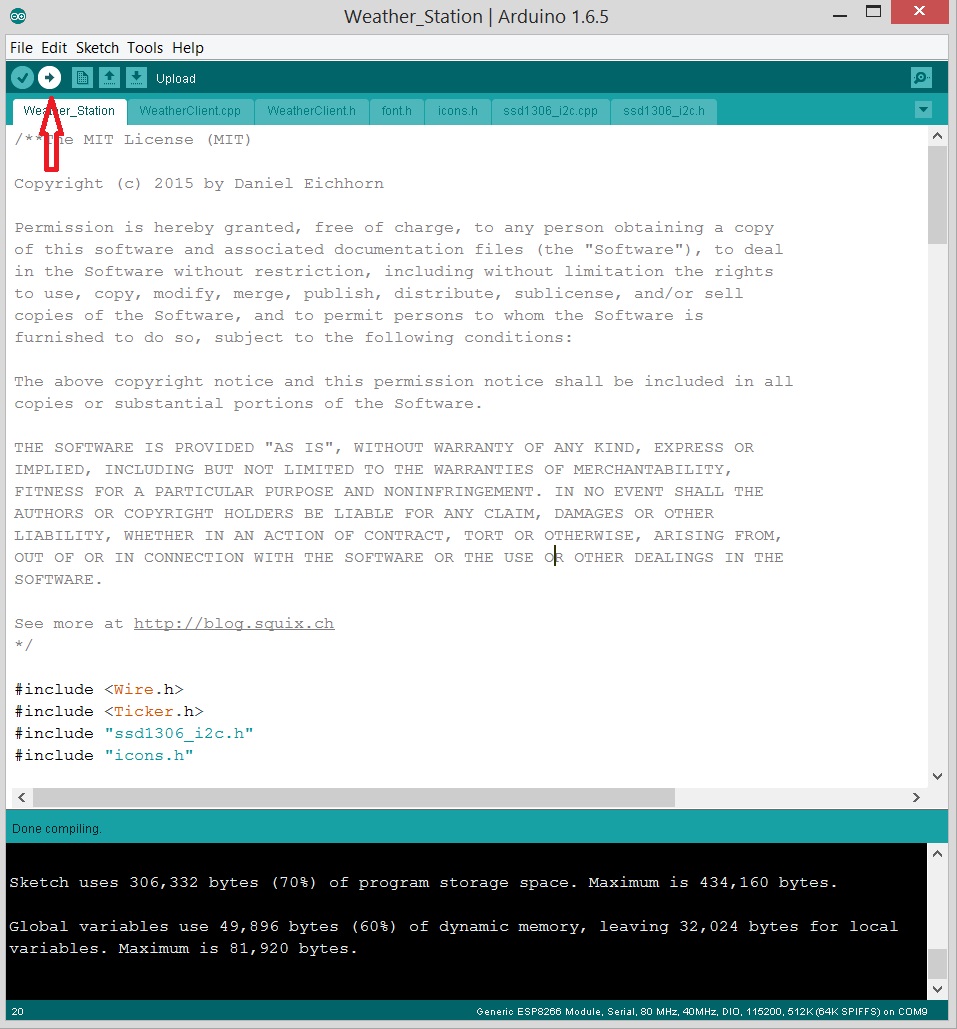Click editor vertical scrollbar down arrow
The image size is (957, 1029).
pyautogui.click(x=937, y=776)
